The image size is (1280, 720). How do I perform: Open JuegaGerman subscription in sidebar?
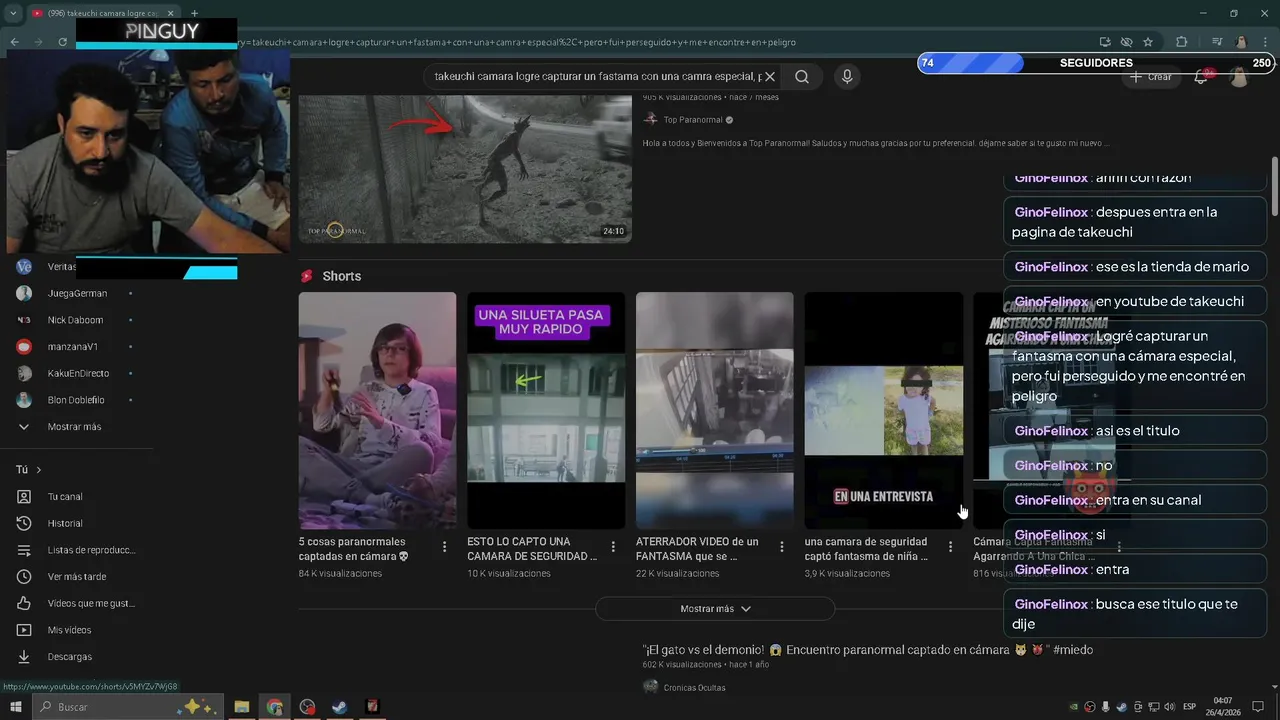tap(76, 293)
